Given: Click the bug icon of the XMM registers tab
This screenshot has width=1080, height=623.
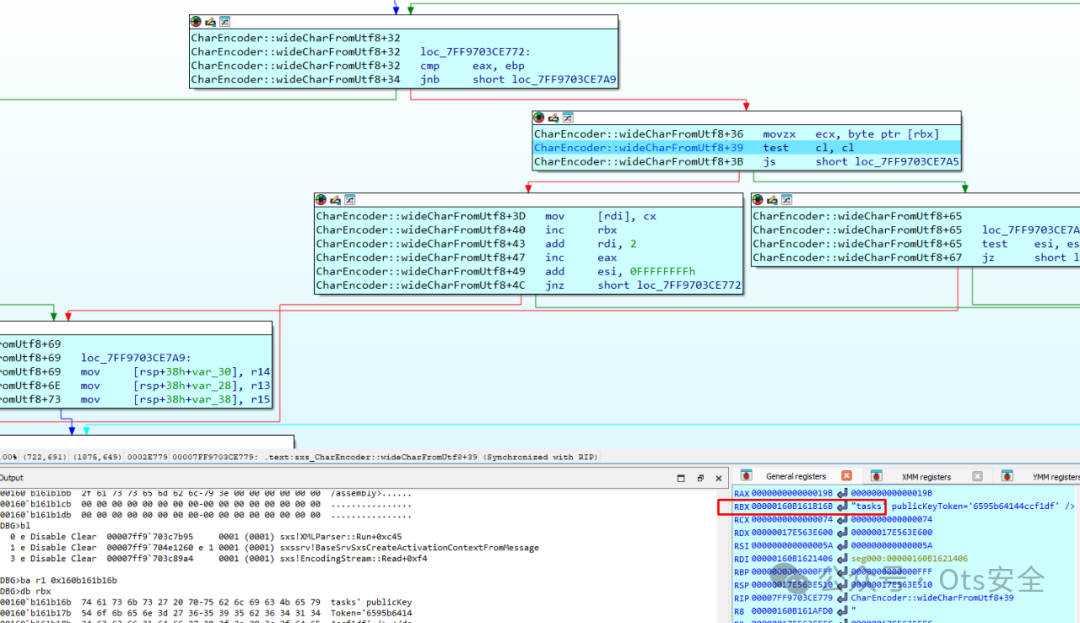Looking at the screenshot, I should click(876, 476).
